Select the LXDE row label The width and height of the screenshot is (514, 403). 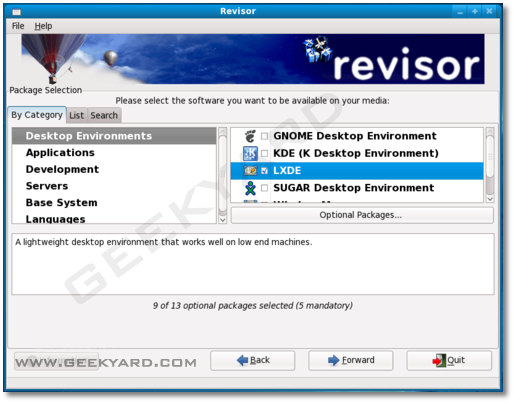[287, 171]
